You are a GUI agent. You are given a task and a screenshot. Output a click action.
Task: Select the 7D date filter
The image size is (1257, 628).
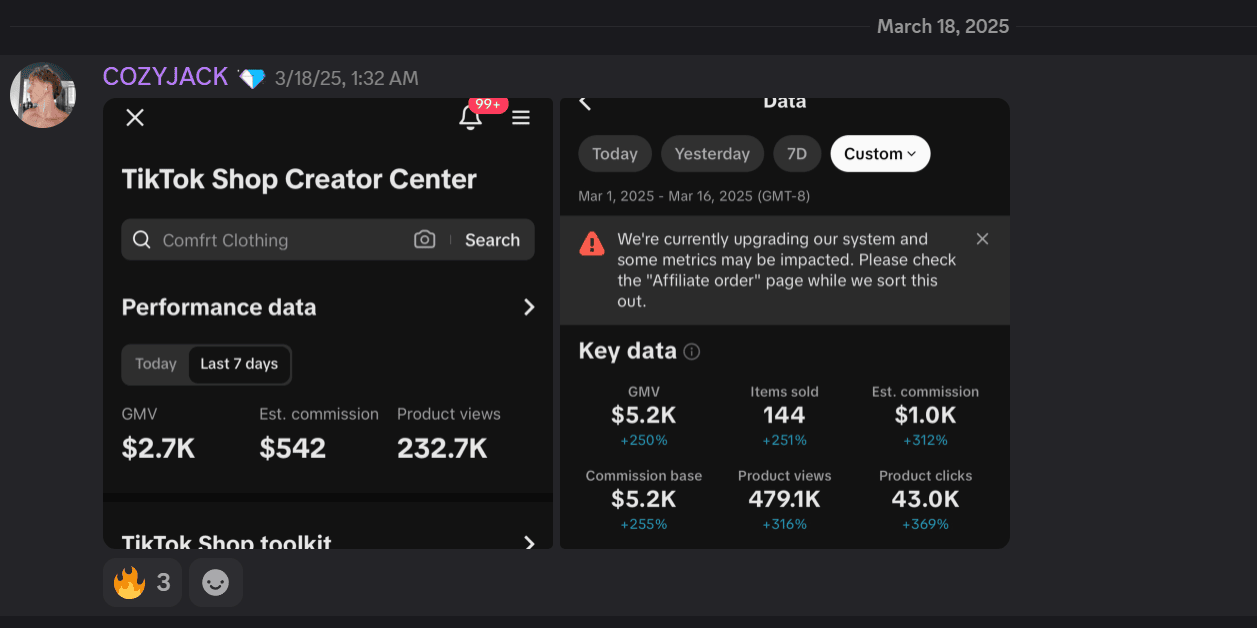pyautogui.click(x=797, y=154)
